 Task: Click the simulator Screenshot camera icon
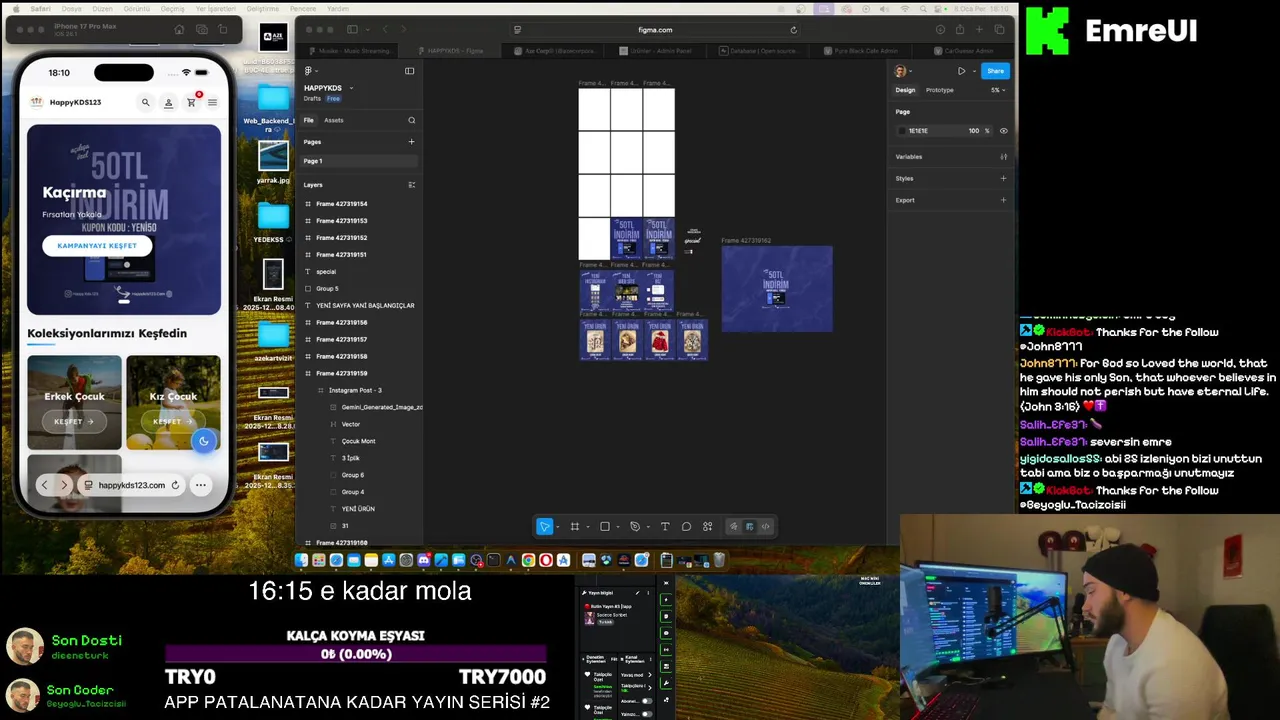[202, 30]
